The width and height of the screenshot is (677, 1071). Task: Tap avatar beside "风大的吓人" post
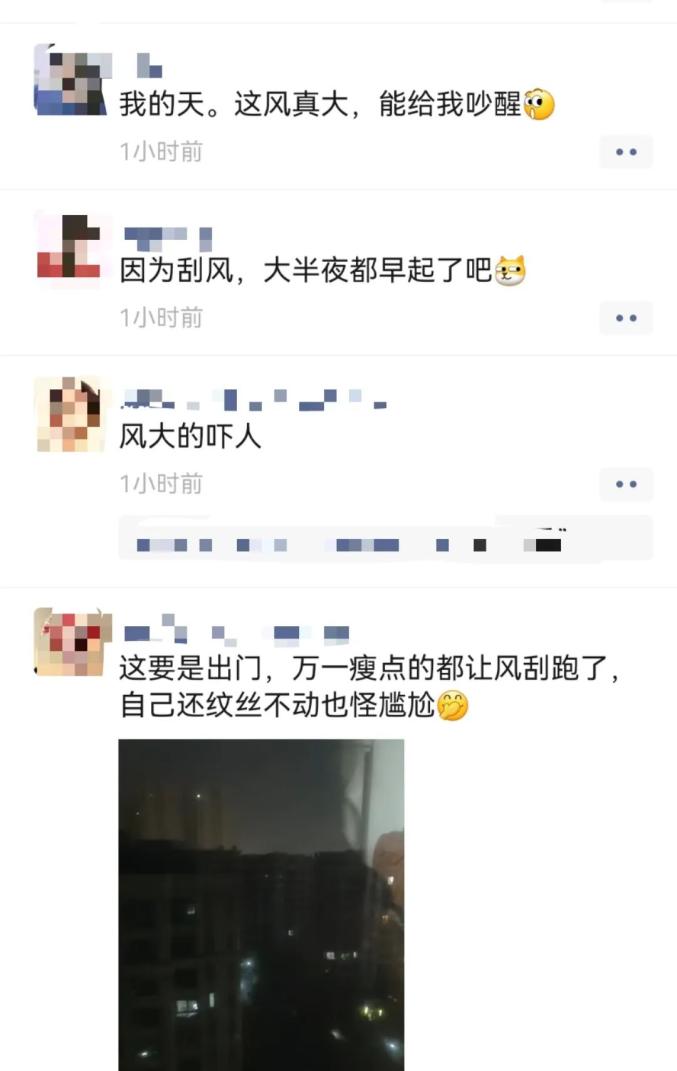70,414
